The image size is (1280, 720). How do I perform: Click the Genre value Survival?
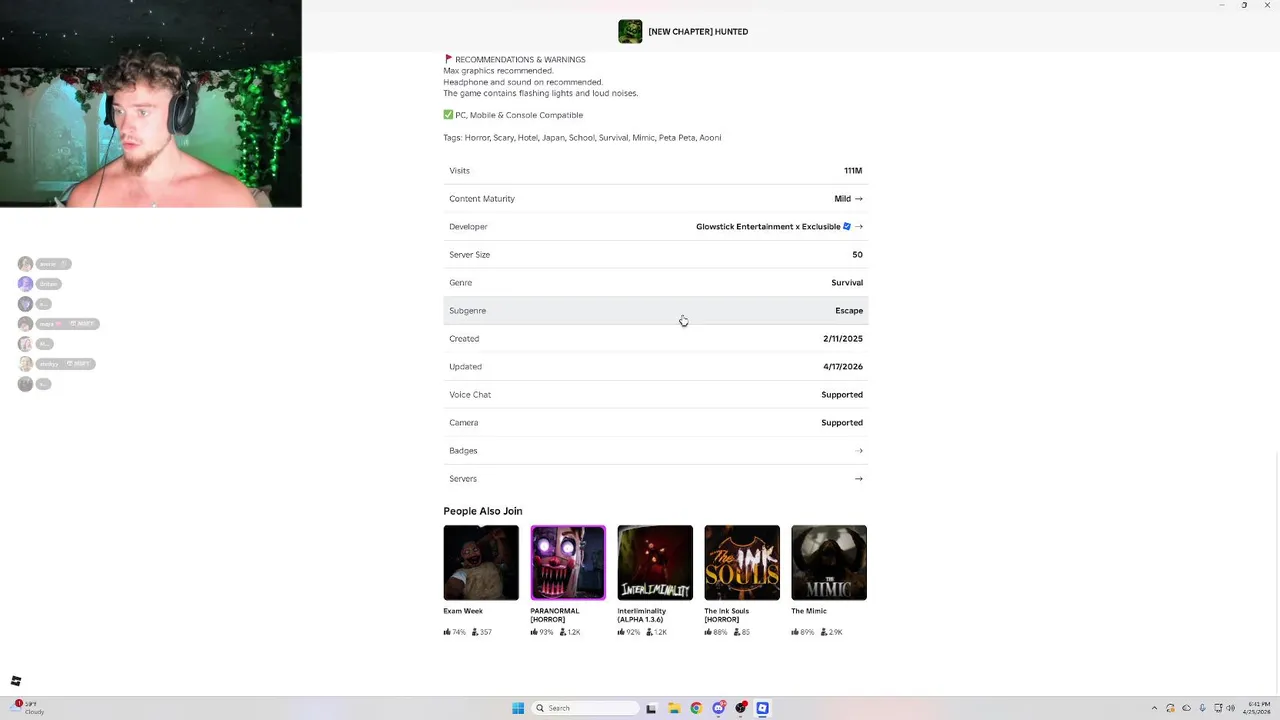pyautogui.click(x=847, y=282)
